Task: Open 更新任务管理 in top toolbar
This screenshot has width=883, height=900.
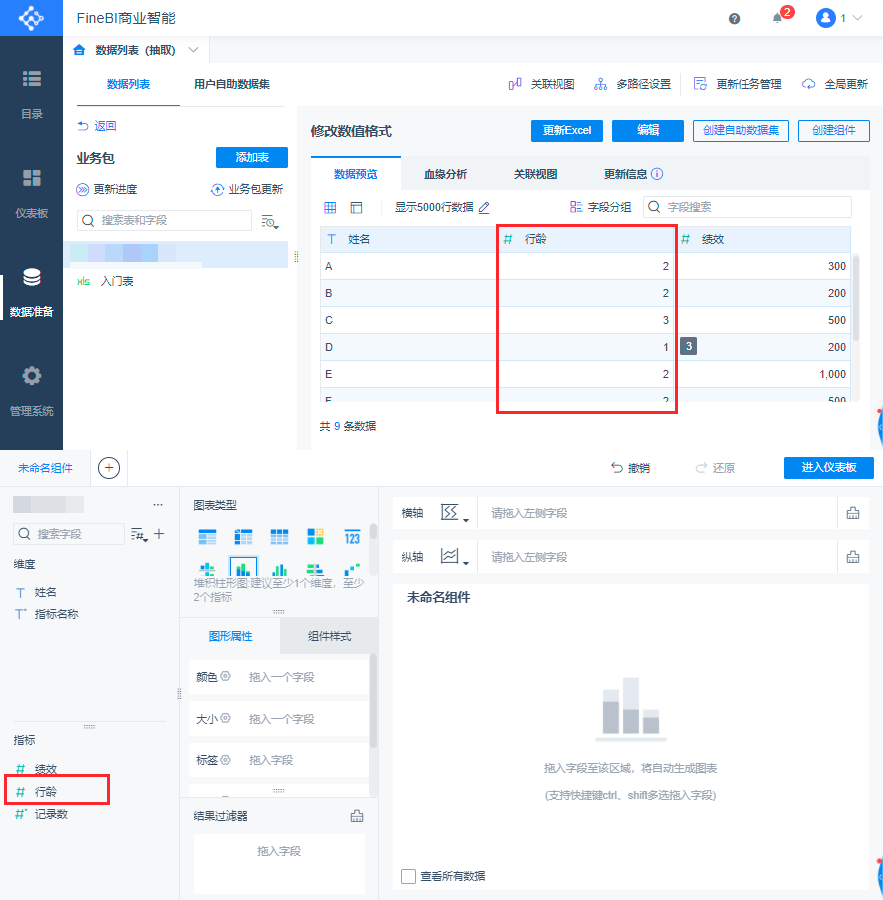Action: pyautogui.click(x=737, y=84)
